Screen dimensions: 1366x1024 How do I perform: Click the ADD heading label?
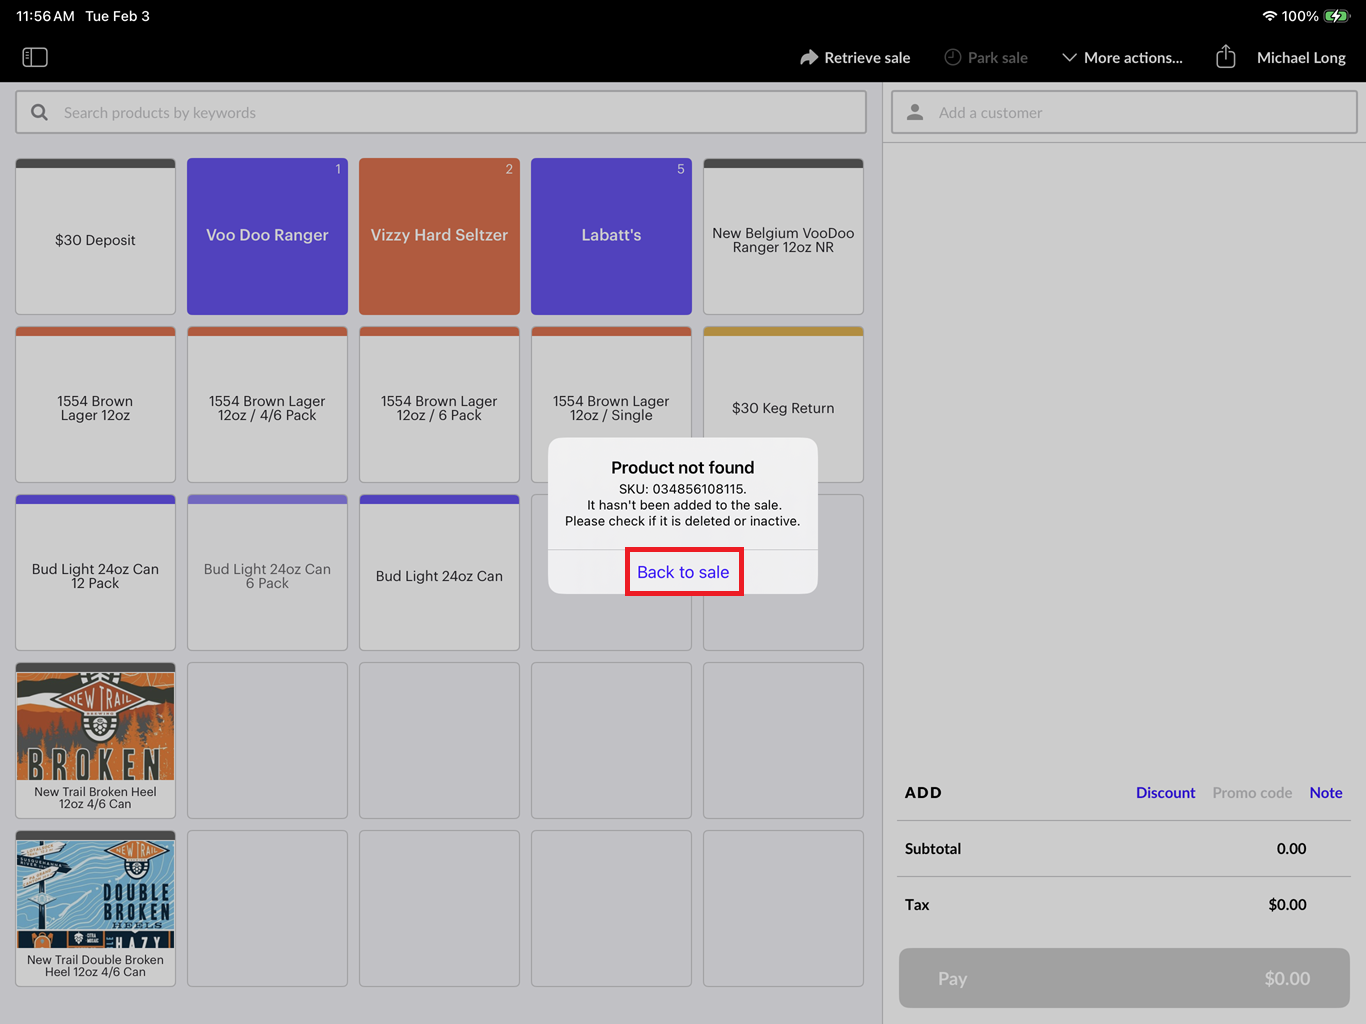(923, 793)
